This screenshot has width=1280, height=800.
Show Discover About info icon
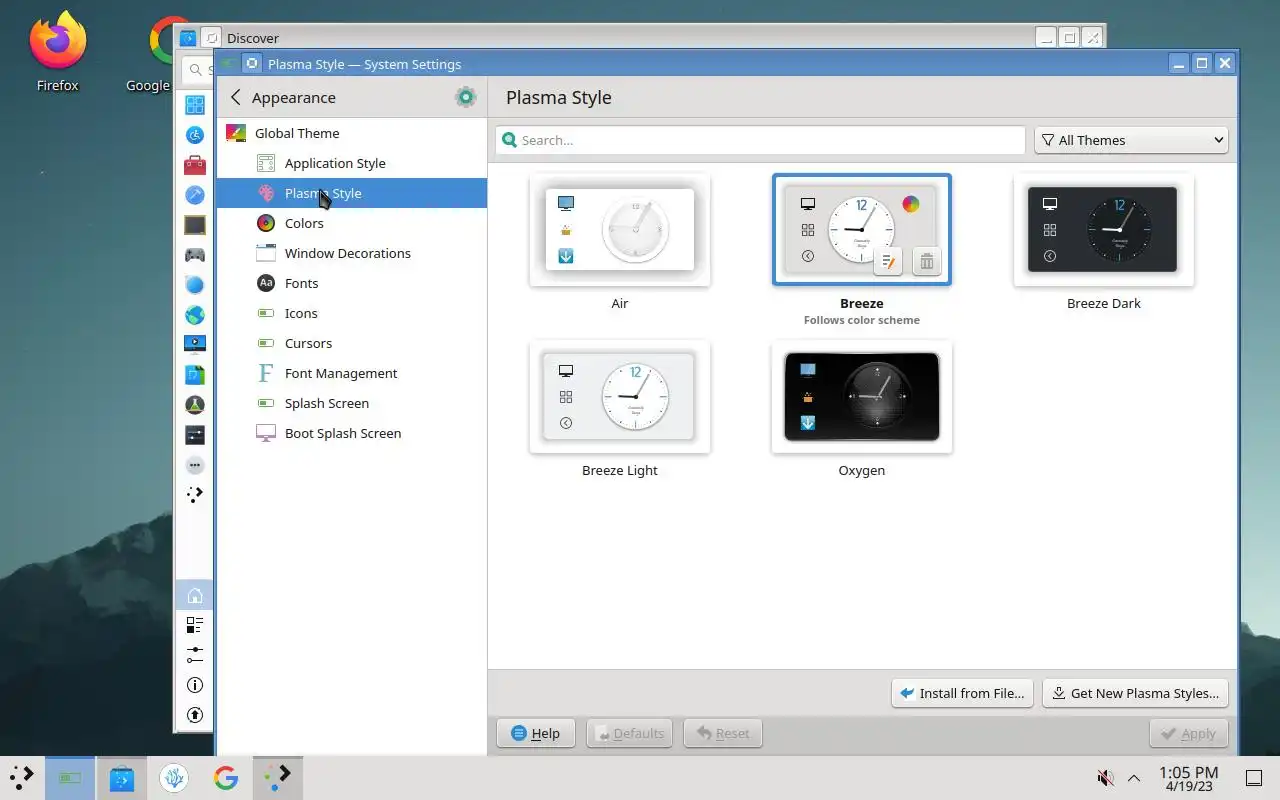coord(195,685)
